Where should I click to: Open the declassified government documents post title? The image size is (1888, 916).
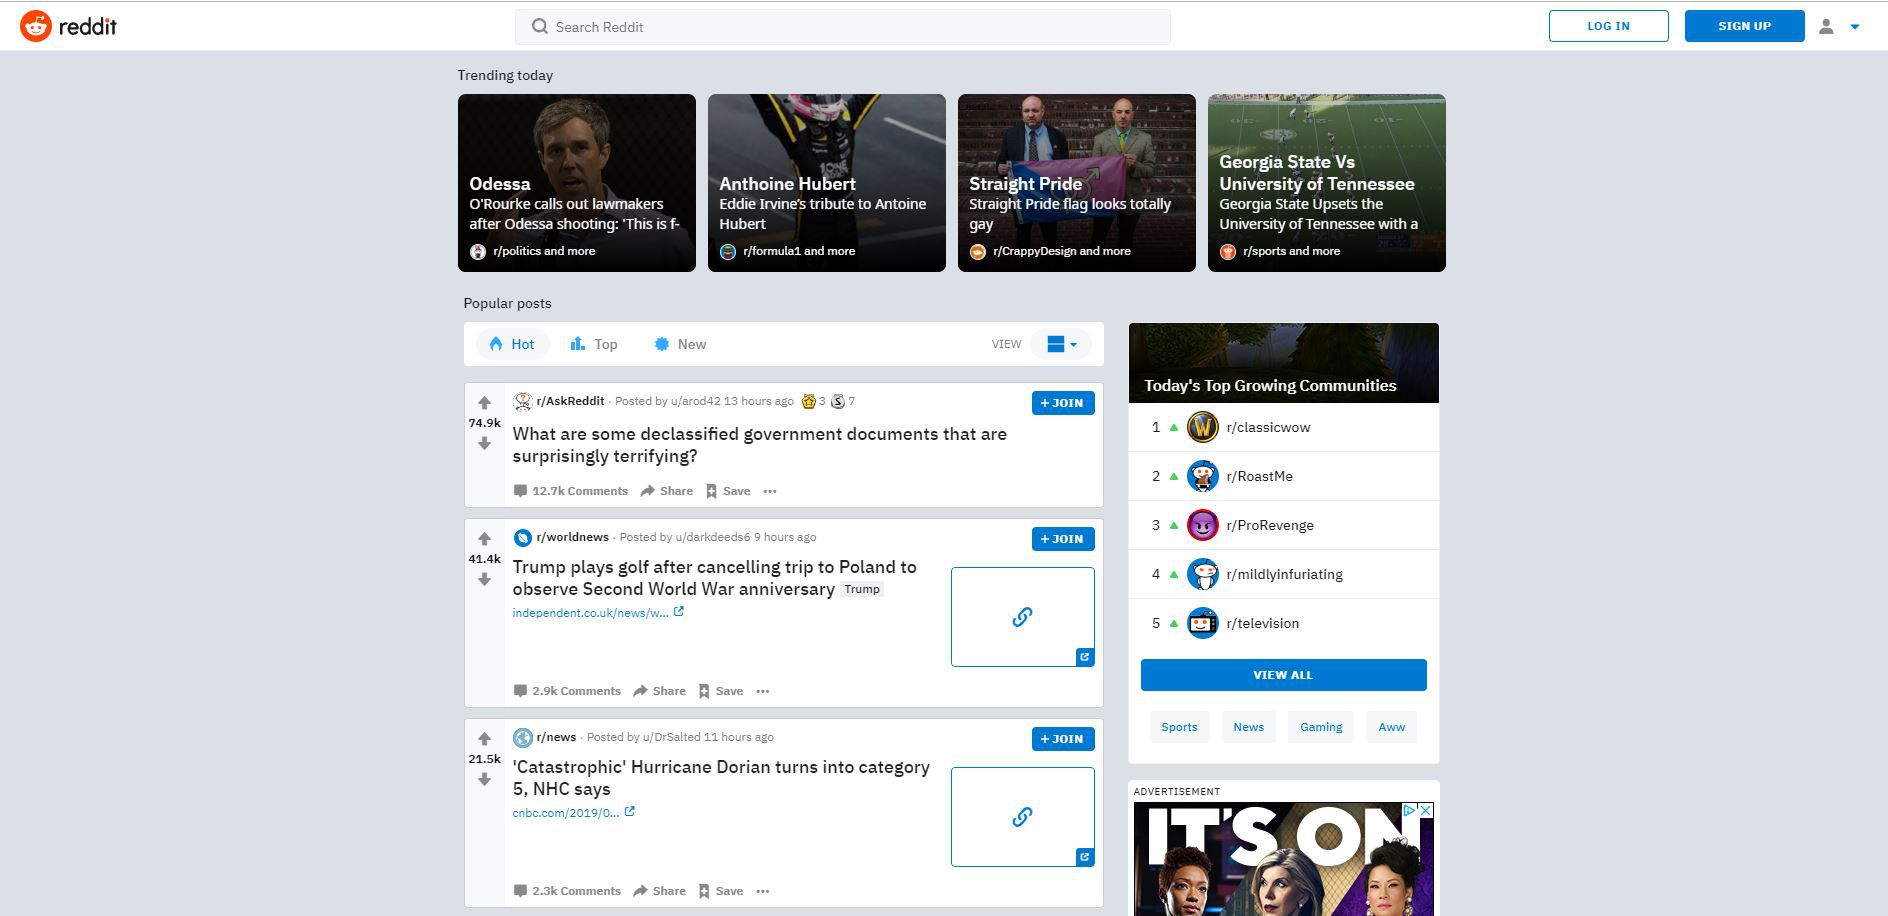point(760,445)
